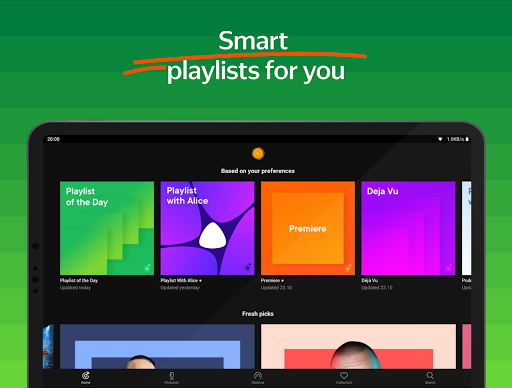Click music note badge on Playlist of the Day

point(147,268)
